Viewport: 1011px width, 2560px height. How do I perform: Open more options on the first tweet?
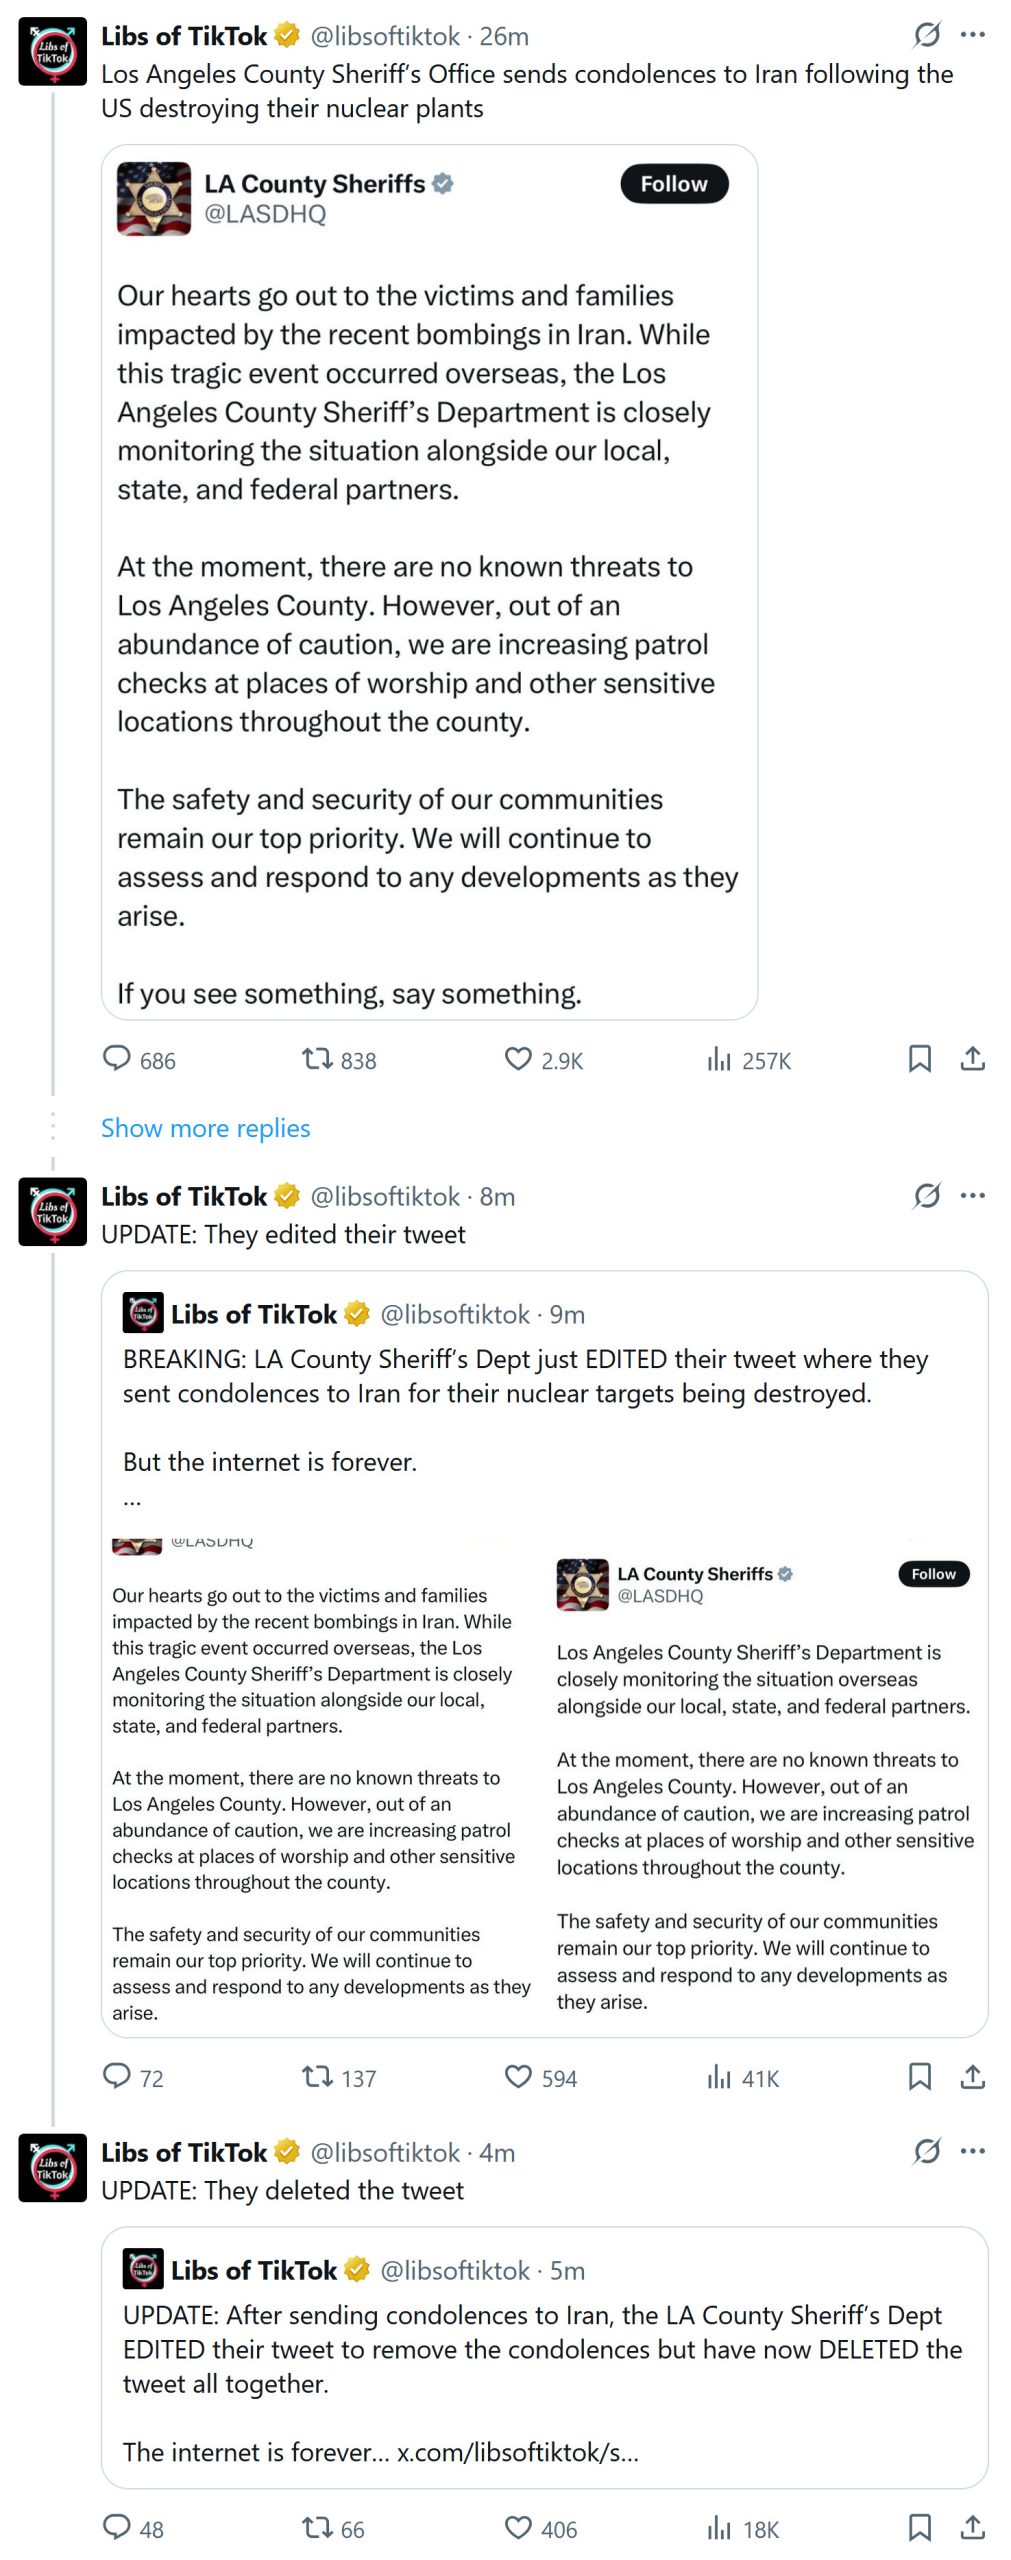(972, 35)
